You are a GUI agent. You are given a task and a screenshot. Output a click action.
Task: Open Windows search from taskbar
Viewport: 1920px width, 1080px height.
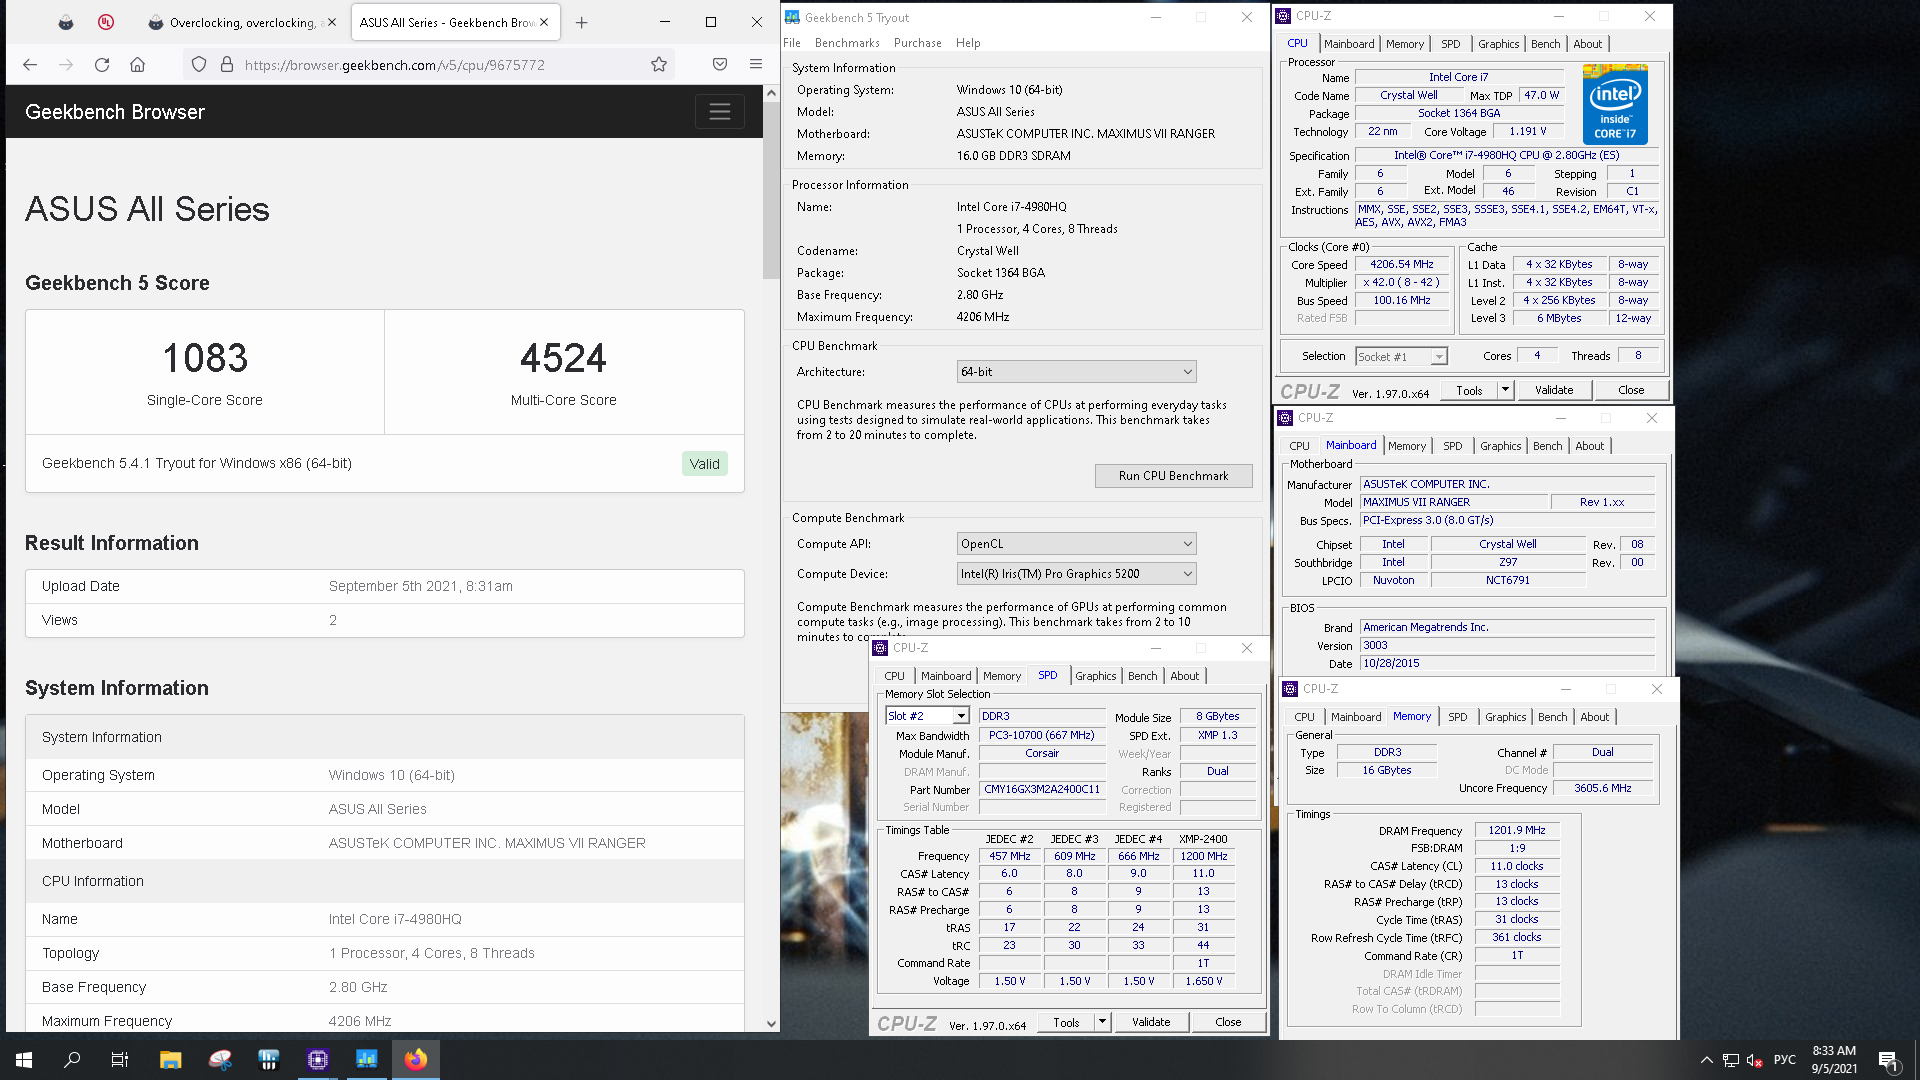(72, 1060)
